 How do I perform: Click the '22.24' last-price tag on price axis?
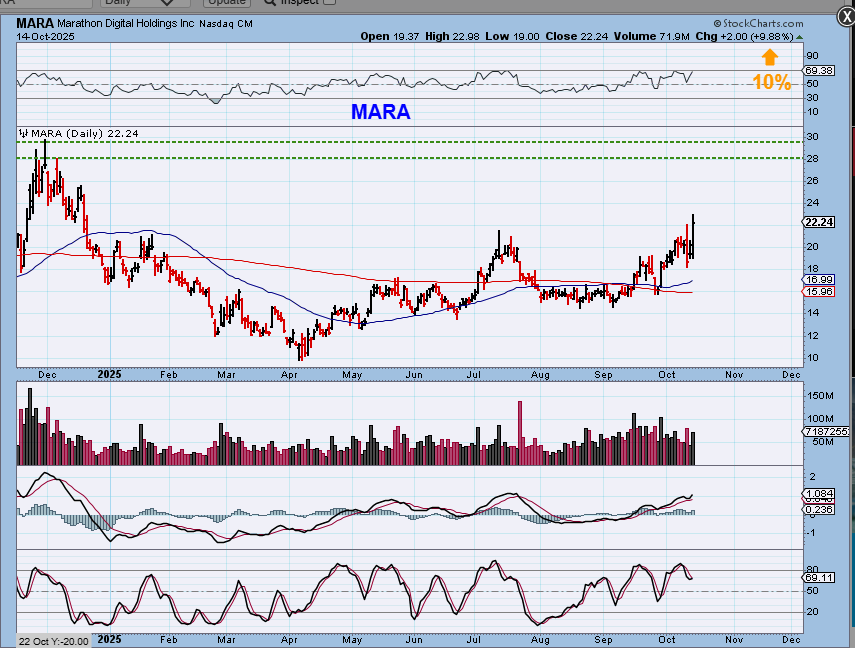coord(819,222)
